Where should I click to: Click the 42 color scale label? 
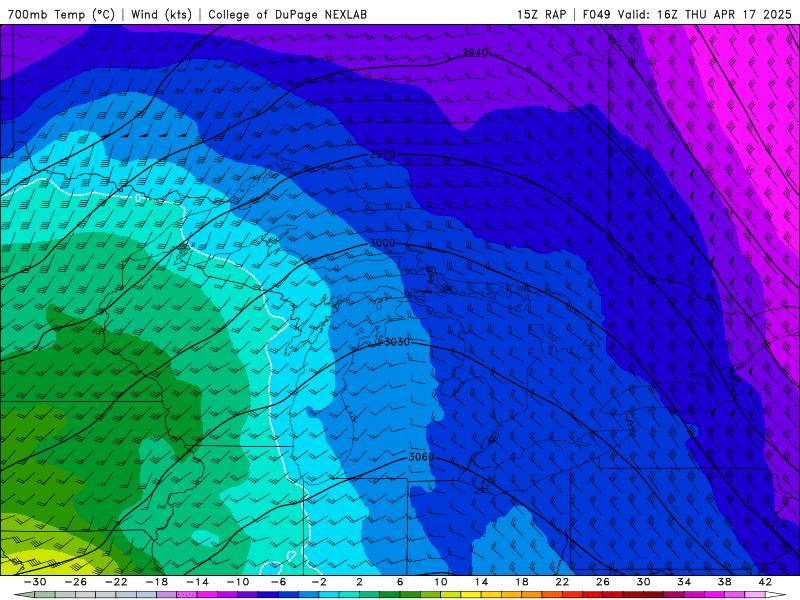coord(765,582)
